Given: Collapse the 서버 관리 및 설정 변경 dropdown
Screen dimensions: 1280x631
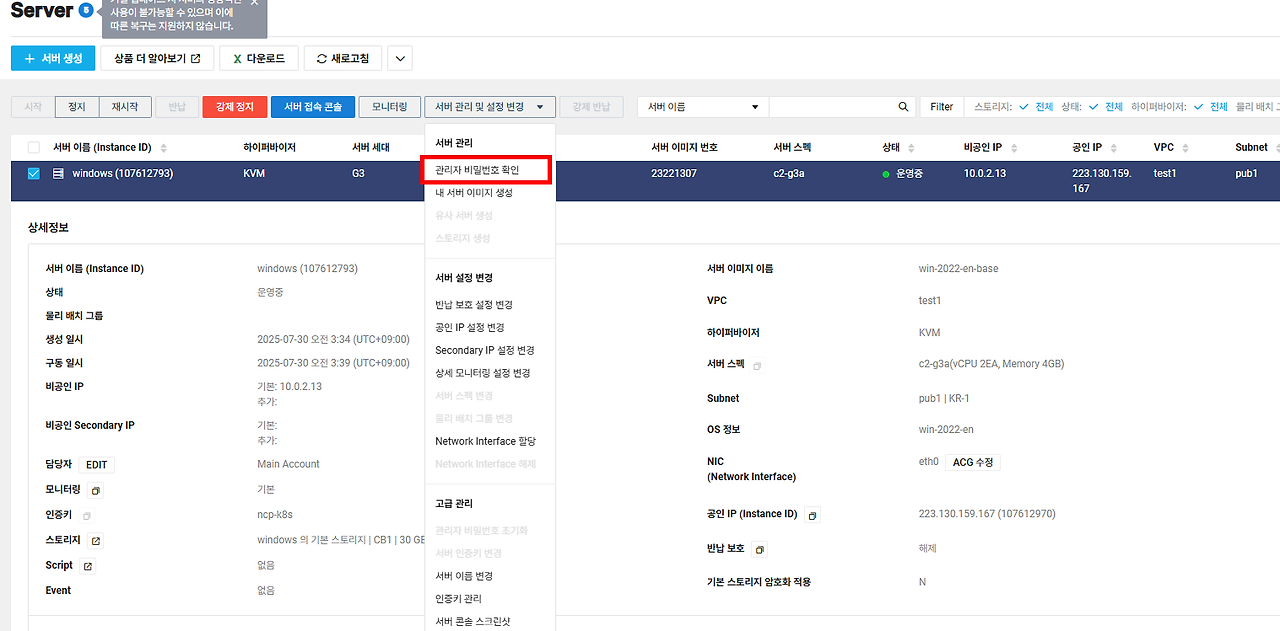Looking at the screenshot, I should click(x=490, y=106).
